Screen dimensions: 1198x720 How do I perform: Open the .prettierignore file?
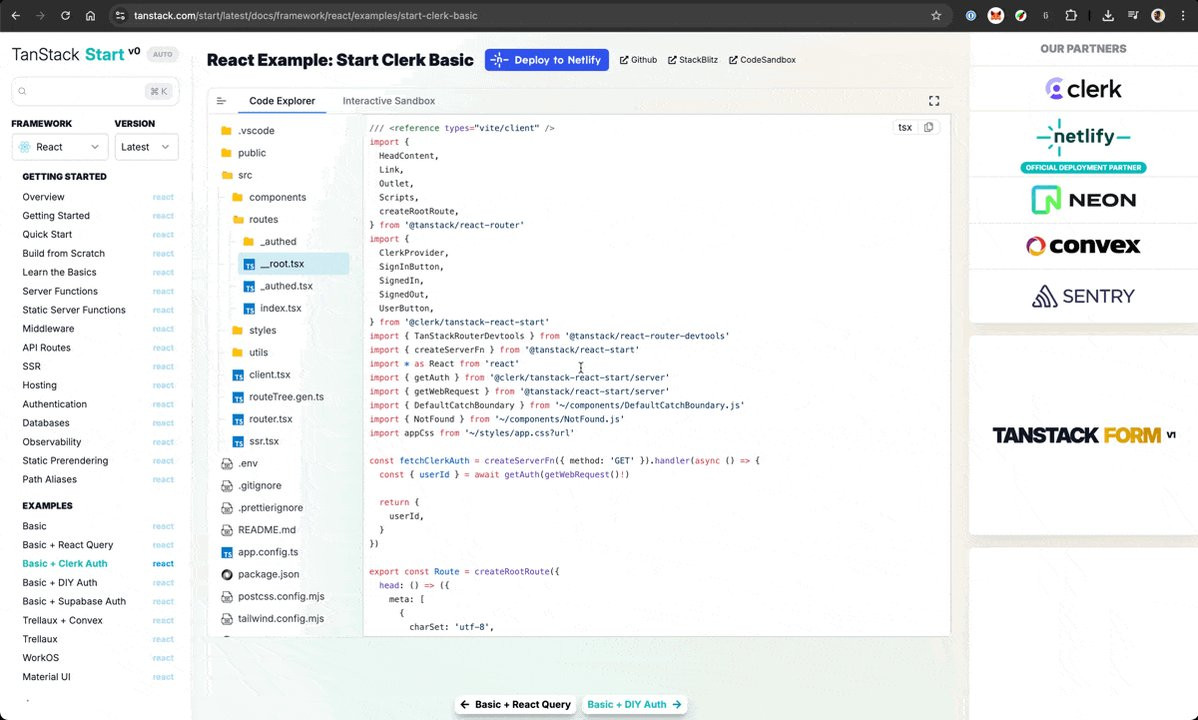pyautogui.click(x=262, y=508)
